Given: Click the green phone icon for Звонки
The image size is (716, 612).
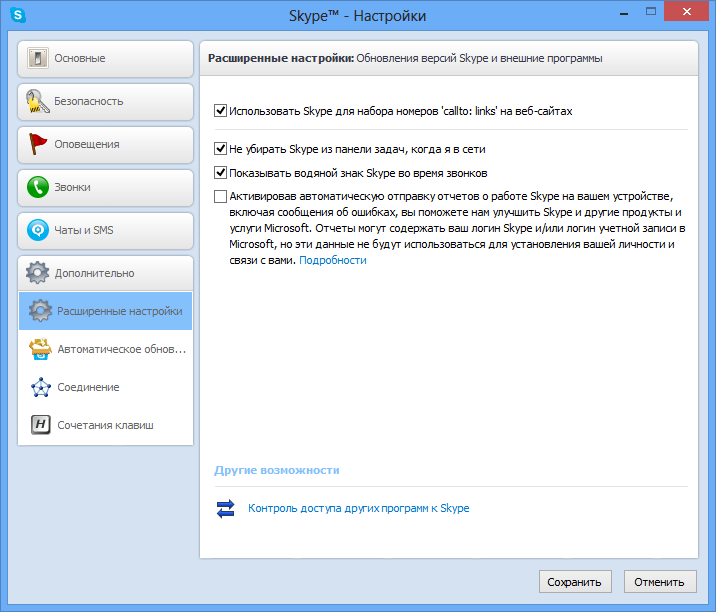Looking at the screenshot, I should [37, 187].
